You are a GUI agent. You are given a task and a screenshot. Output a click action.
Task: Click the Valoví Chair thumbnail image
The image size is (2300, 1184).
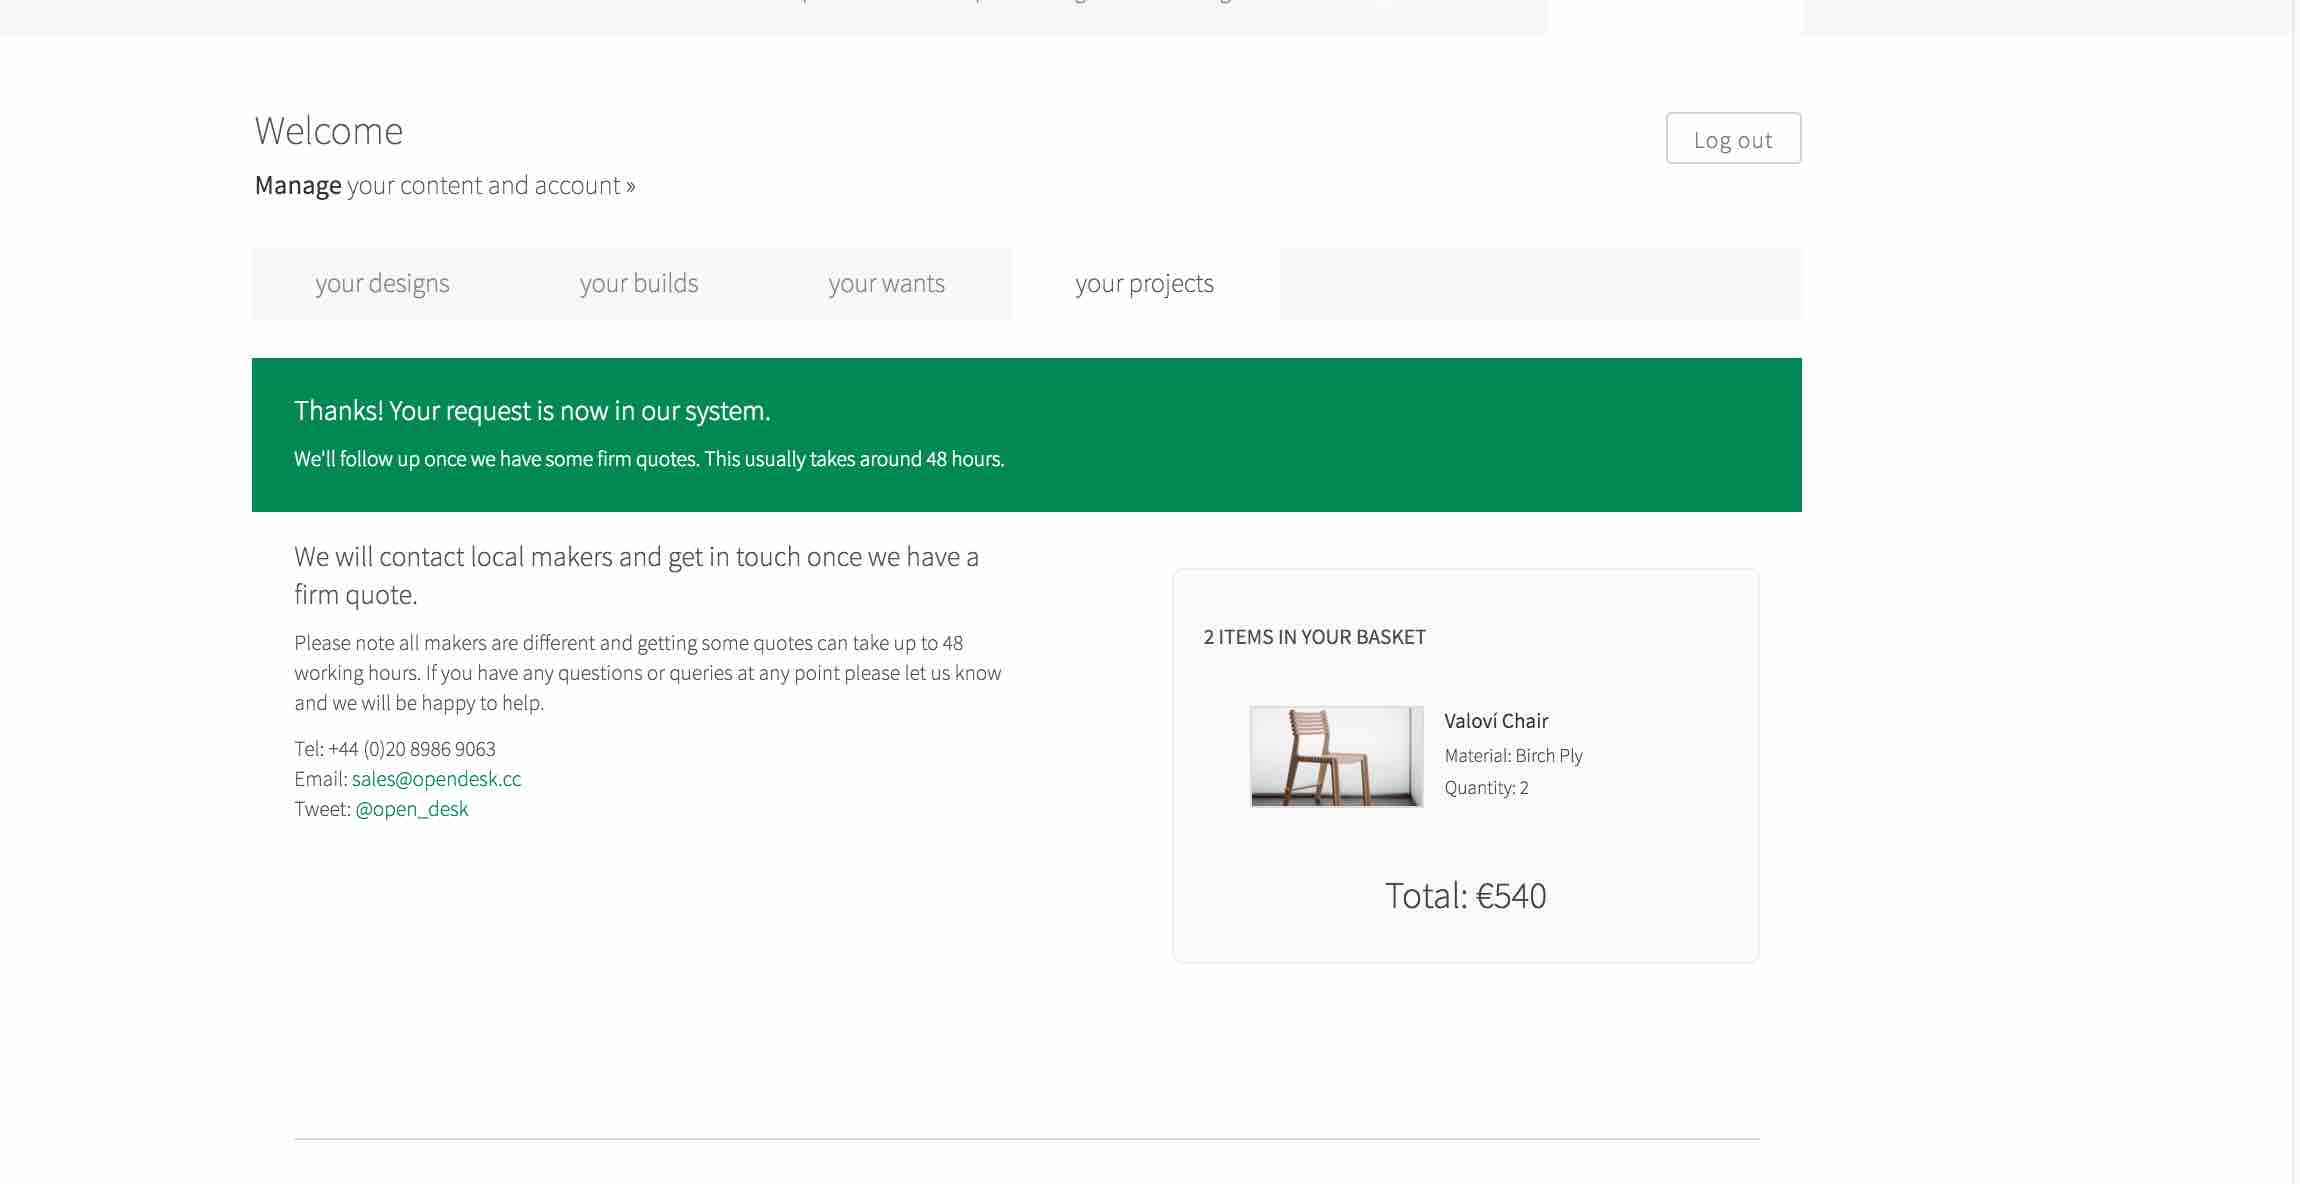coord(1336,756)
